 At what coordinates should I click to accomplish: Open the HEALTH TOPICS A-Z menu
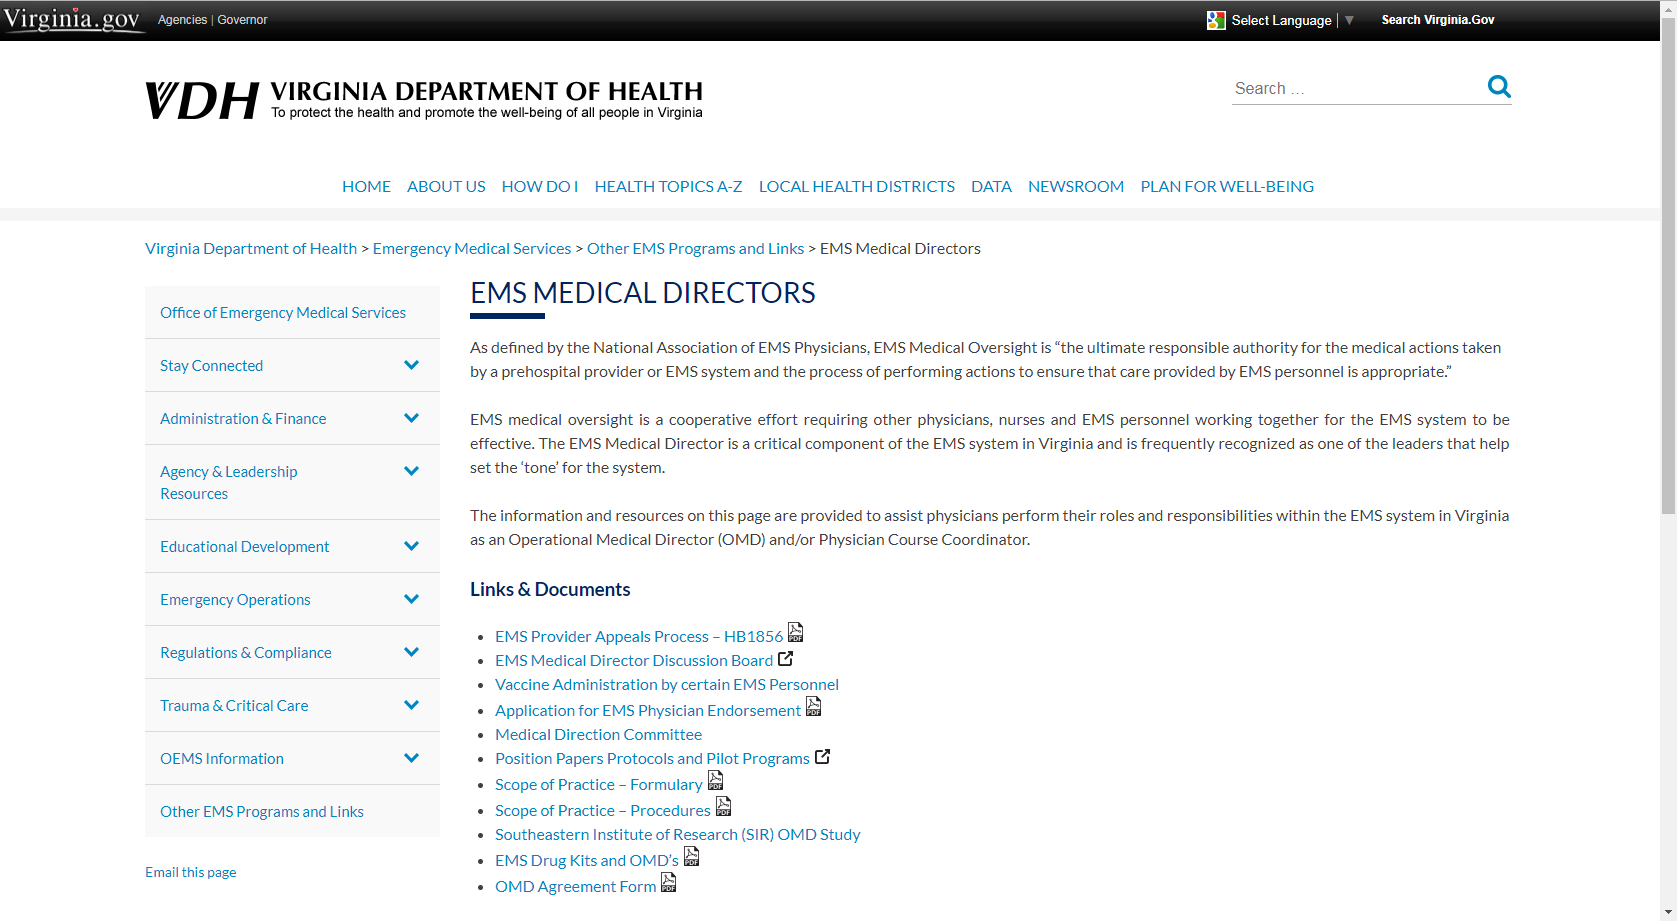pyautogui.click(x=668, y=186)
